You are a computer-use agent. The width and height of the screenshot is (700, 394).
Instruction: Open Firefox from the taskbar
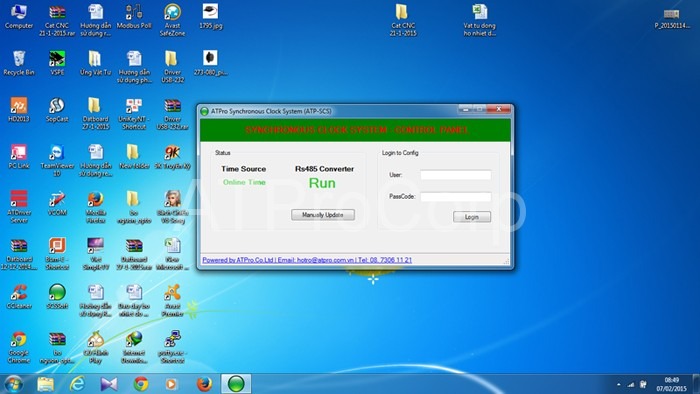point(204,384)
